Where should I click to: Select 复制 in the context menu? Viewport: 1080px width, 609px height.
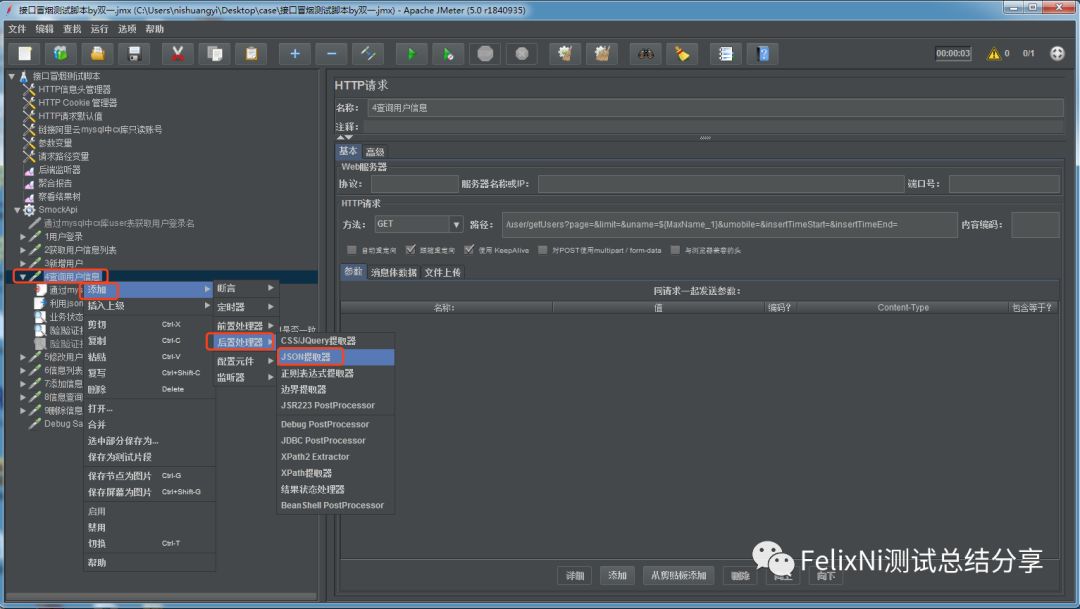(149, 340)
